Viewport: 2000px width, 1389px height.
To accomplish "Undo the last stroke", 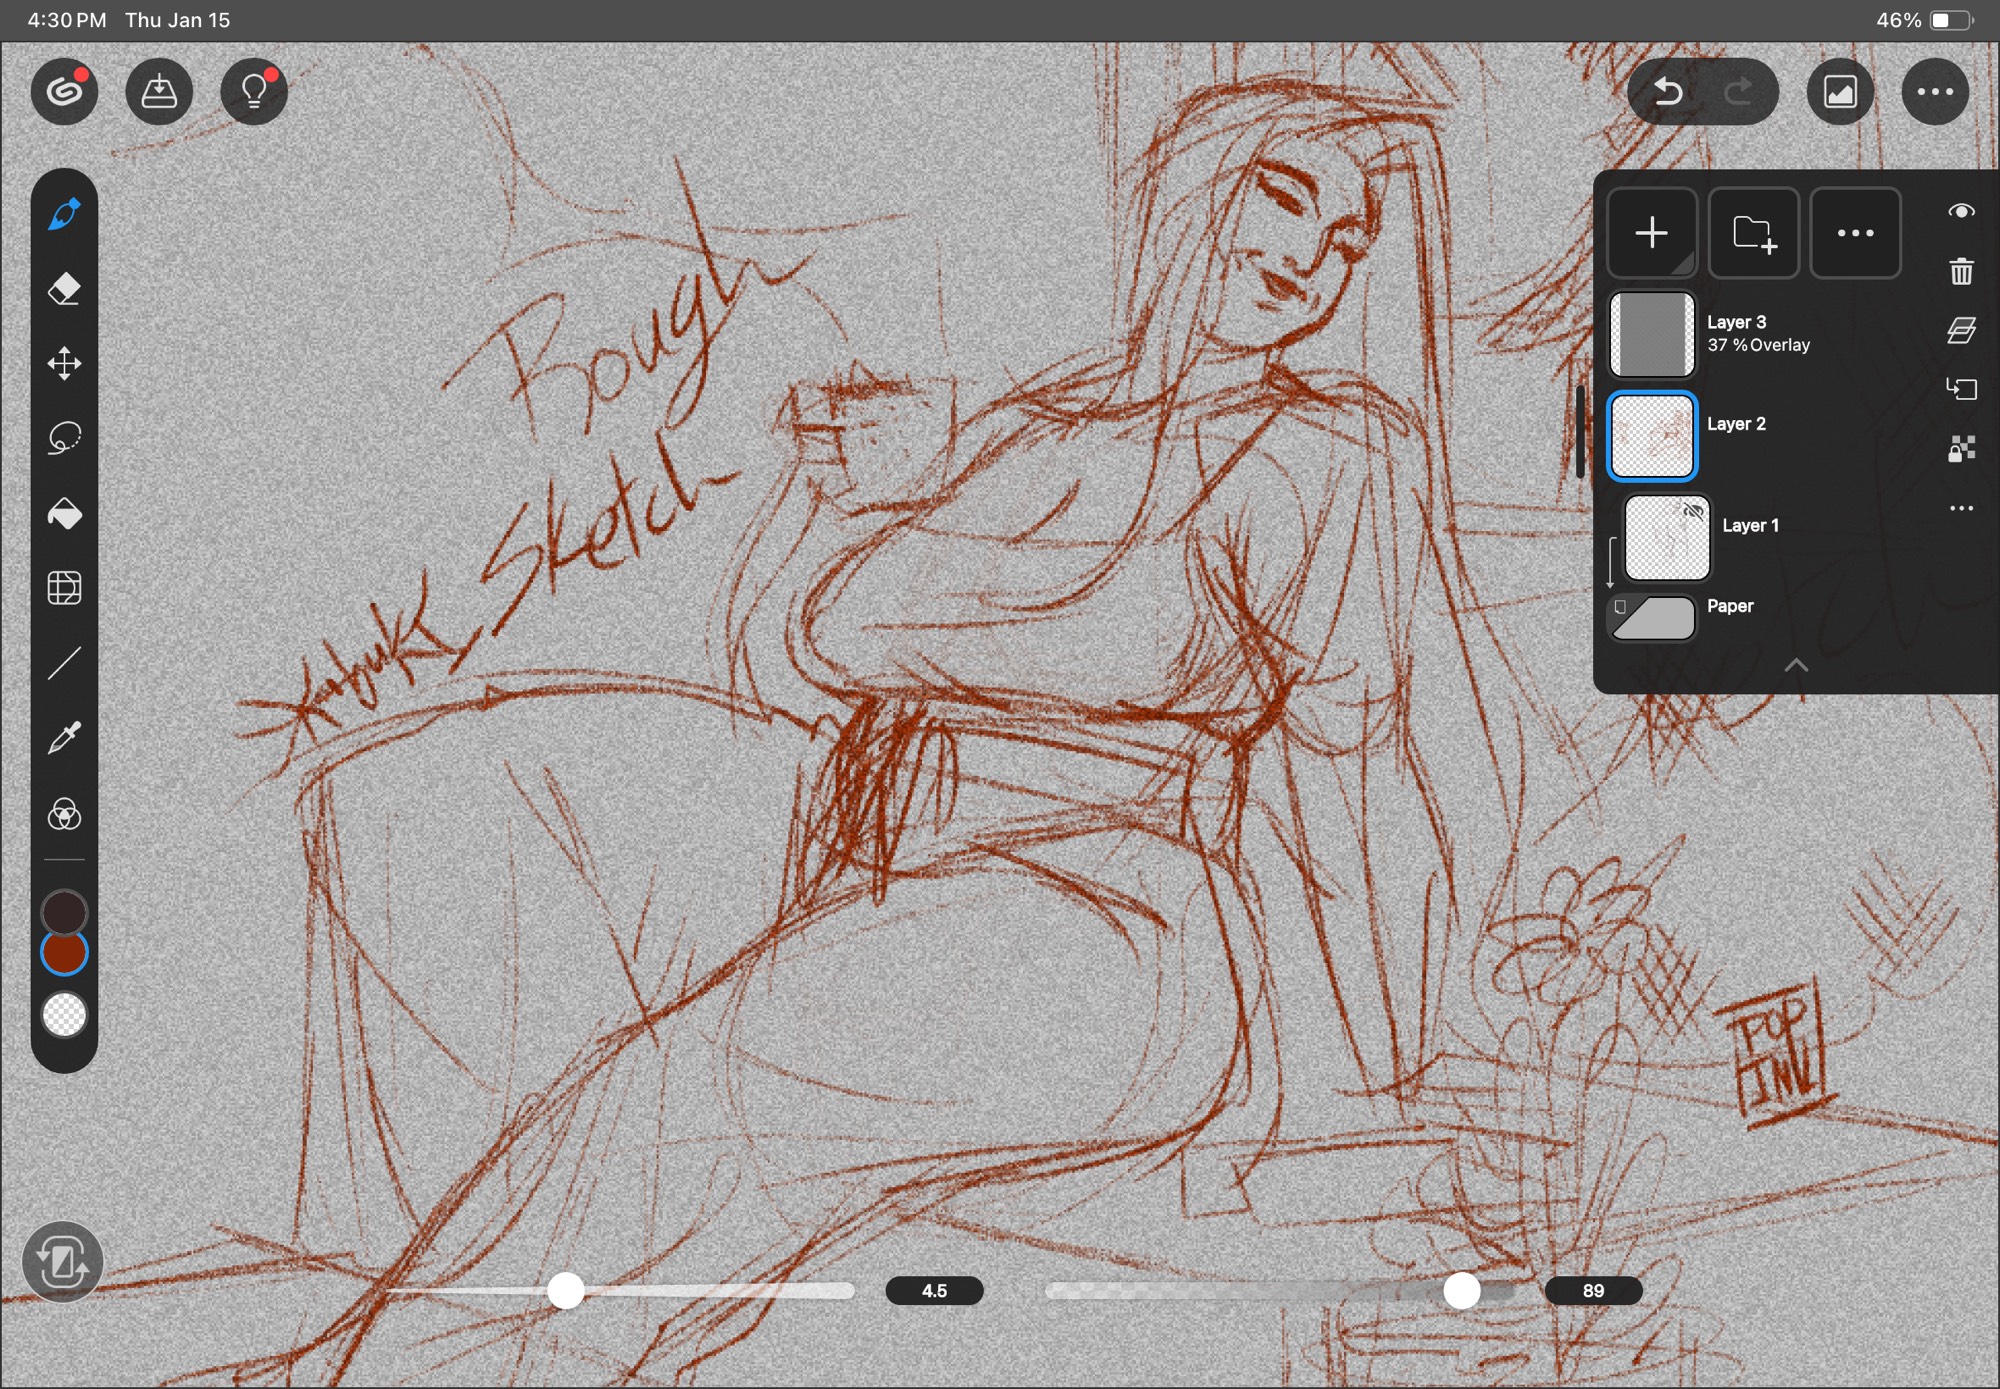I will click(x=1668, y=92).
